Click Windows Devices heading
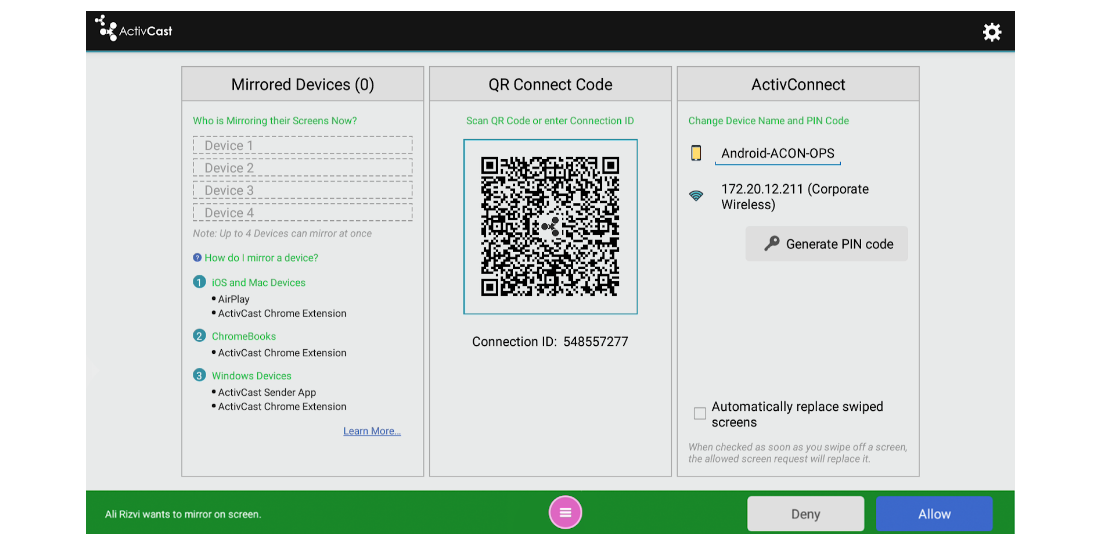 point(251,376)
